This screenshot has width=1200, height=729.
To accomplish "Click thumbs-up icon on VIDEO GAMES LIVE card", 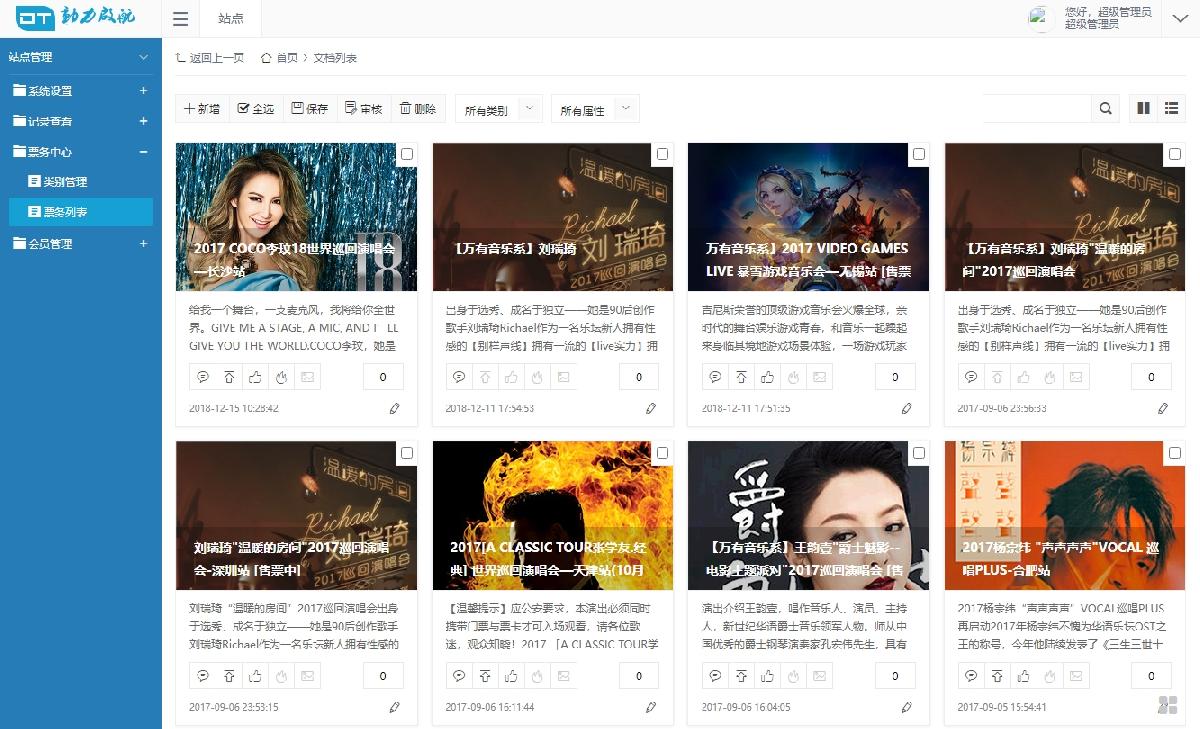I will click(x=767, y=377).
